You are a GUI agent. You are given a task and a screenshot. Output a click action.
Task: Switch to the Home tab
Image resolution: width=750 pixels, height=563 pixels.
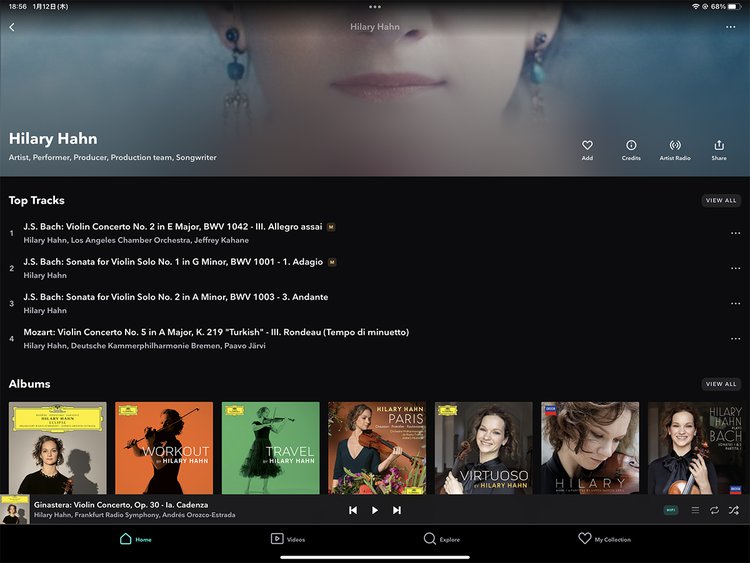click(135, 539)
